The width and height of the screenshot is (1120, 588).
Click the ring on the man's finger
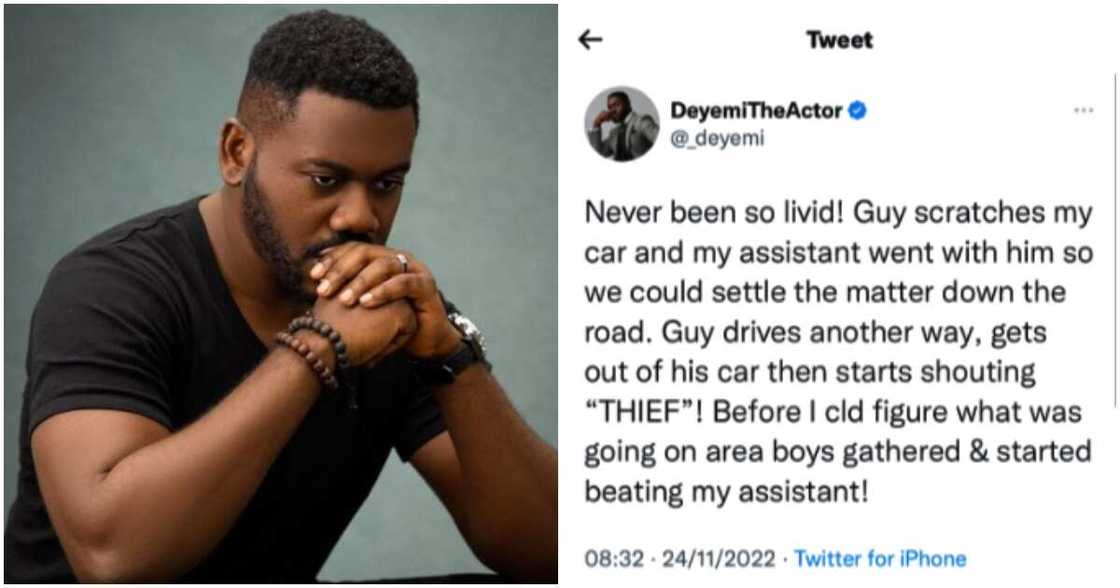pos(400,262)
